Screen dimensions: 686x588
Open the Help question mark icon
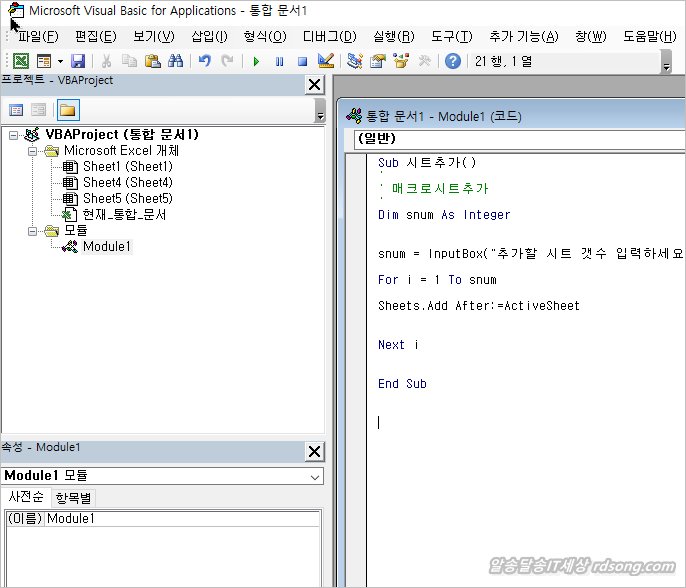453,61
